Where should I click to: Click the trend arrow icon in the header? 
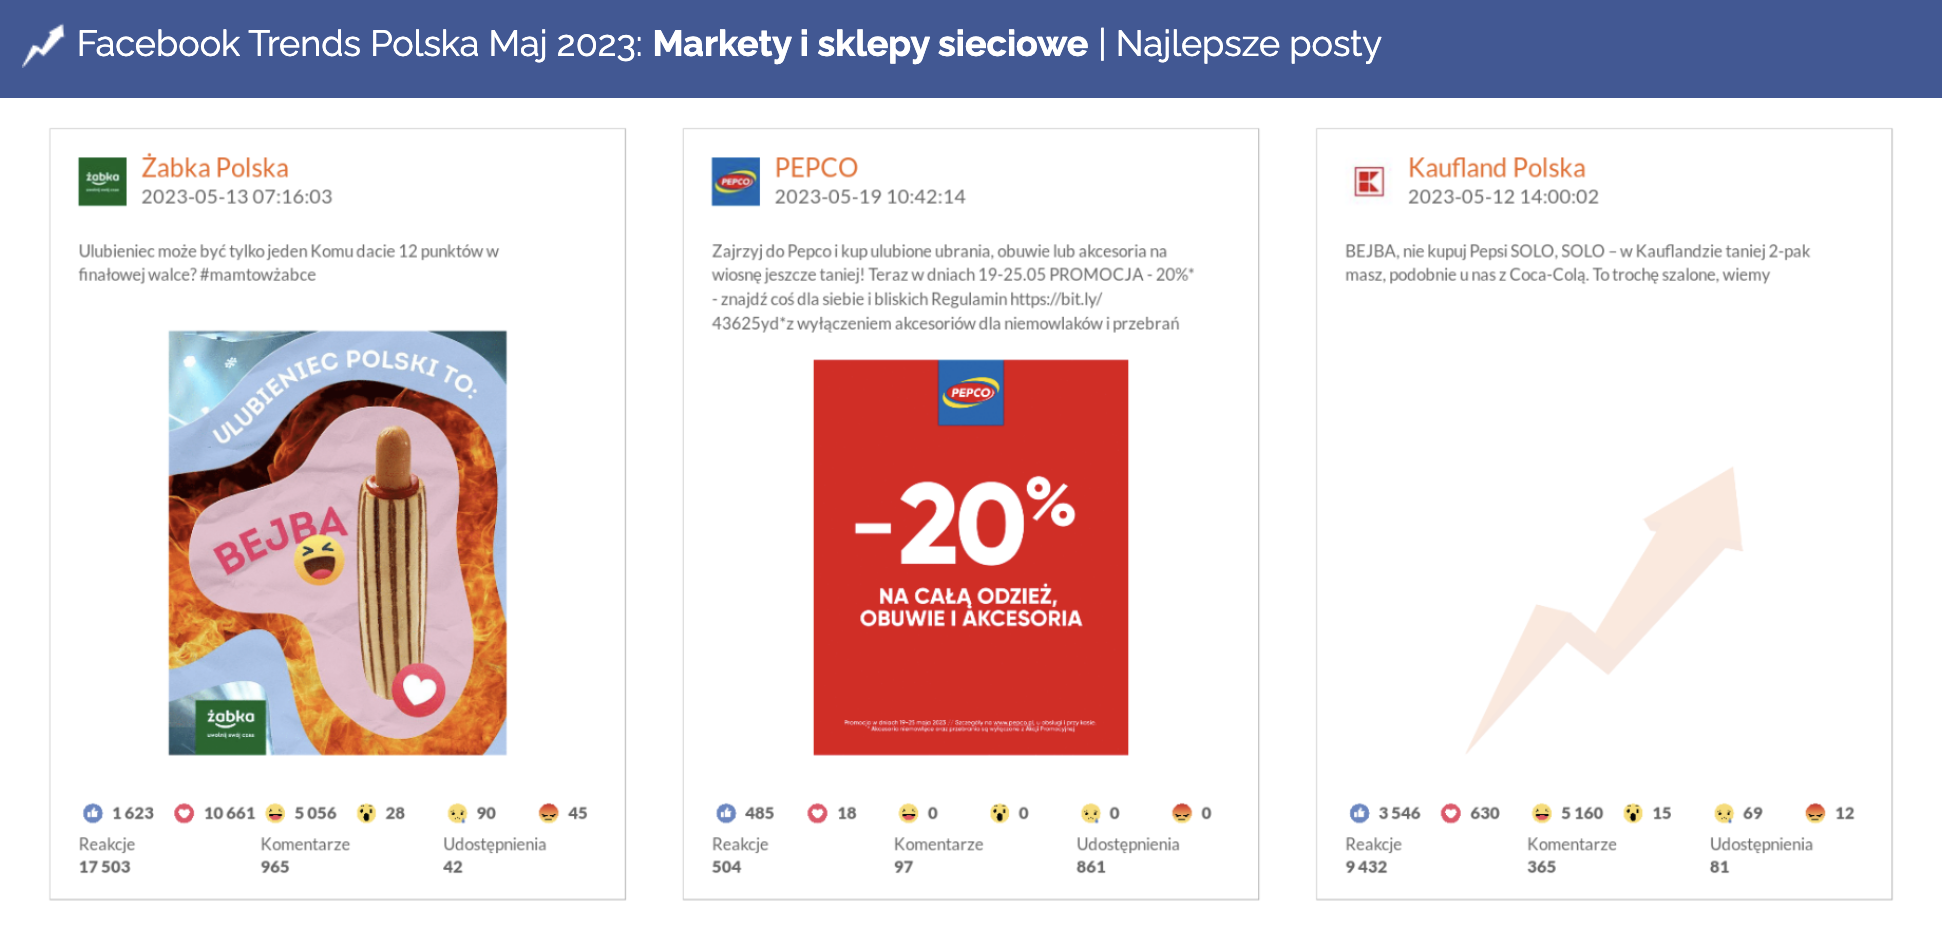click(43, 45)
